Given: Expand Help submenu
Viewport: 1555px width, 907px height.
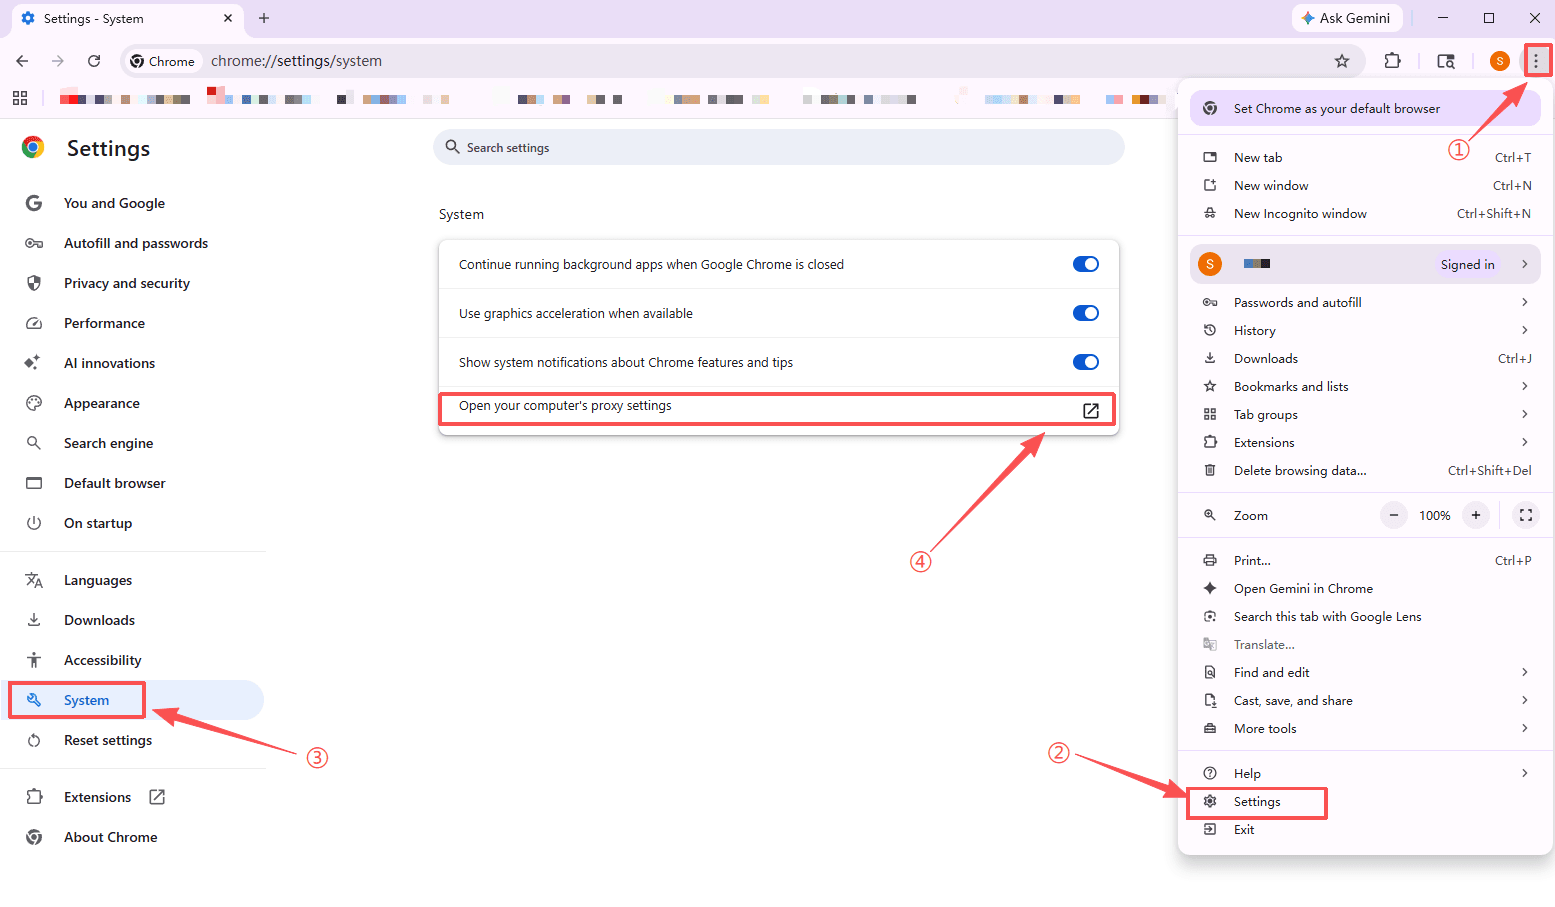Looking at the screenshot, I should click(1365, 773).
